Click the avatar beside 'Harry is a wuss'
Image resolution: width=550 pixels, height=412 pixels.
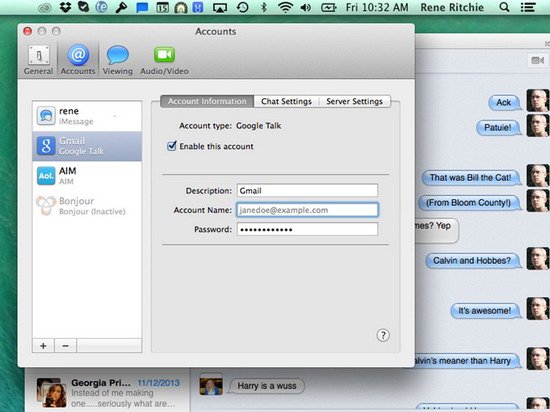point(211,385)
